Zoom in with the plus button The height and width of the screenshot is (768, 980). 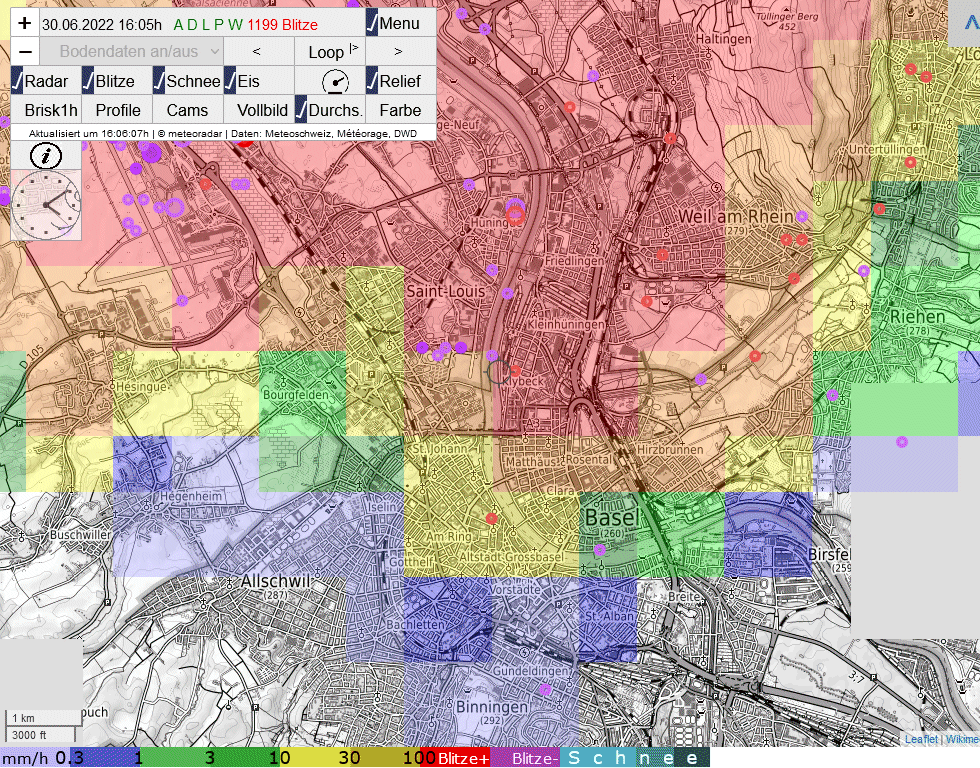25,23
